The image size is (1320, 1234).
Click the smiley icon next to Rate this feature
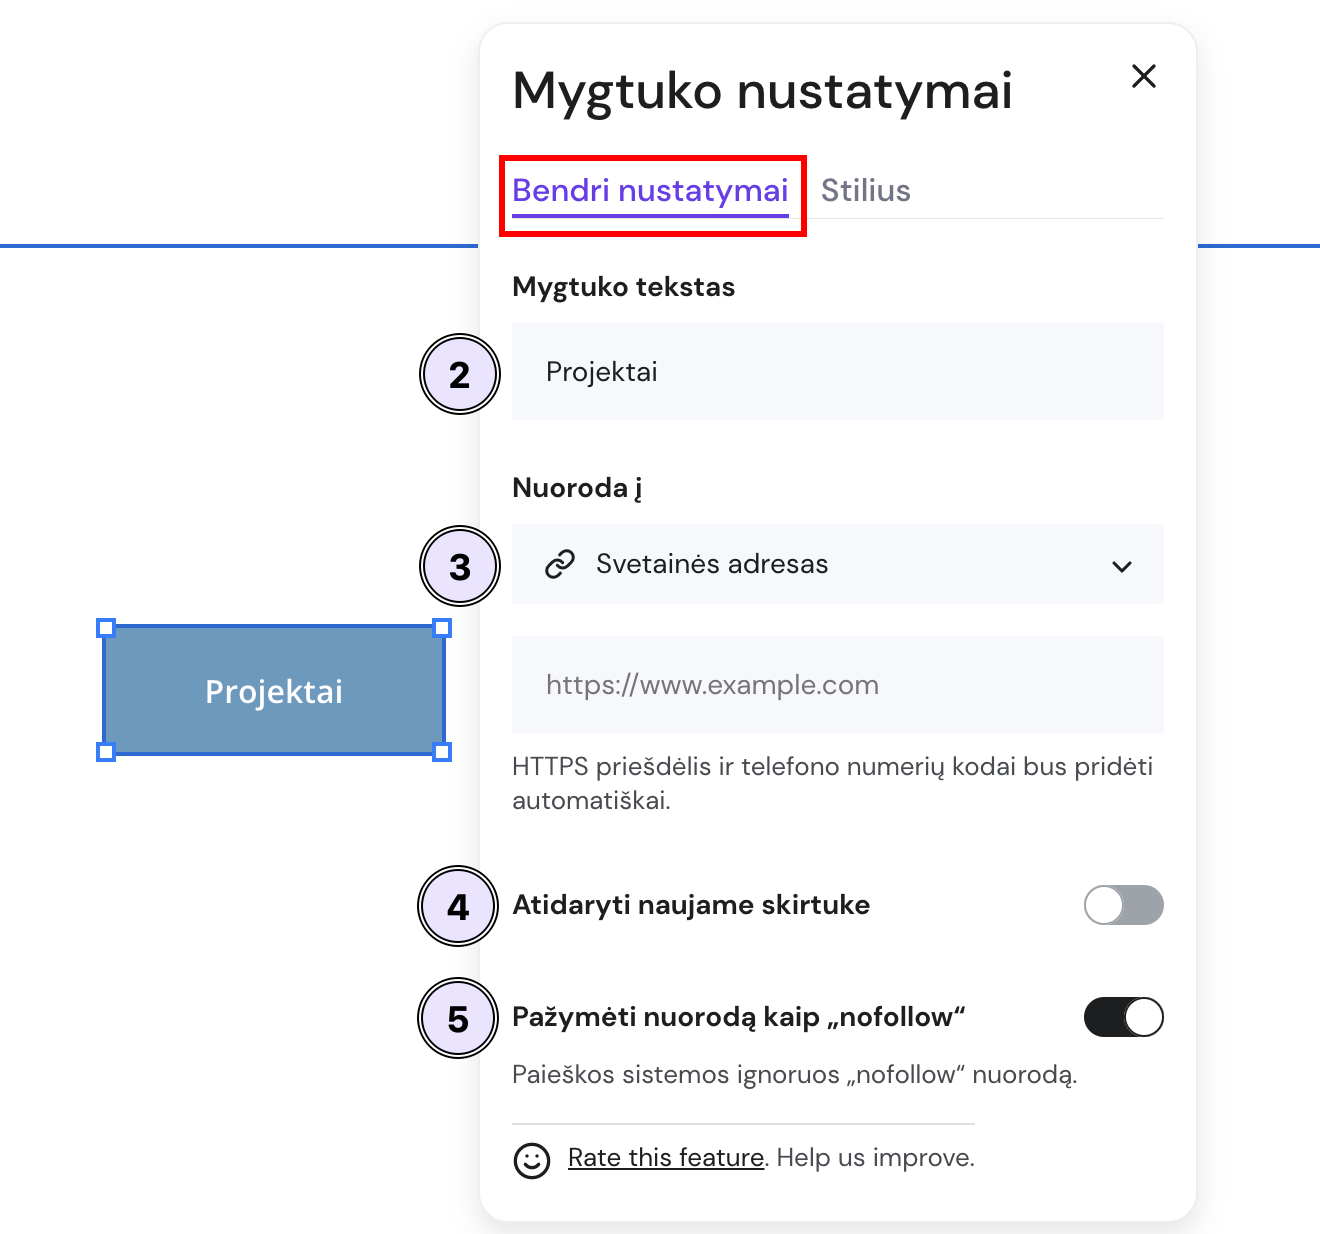click(x=531, y=1160)
